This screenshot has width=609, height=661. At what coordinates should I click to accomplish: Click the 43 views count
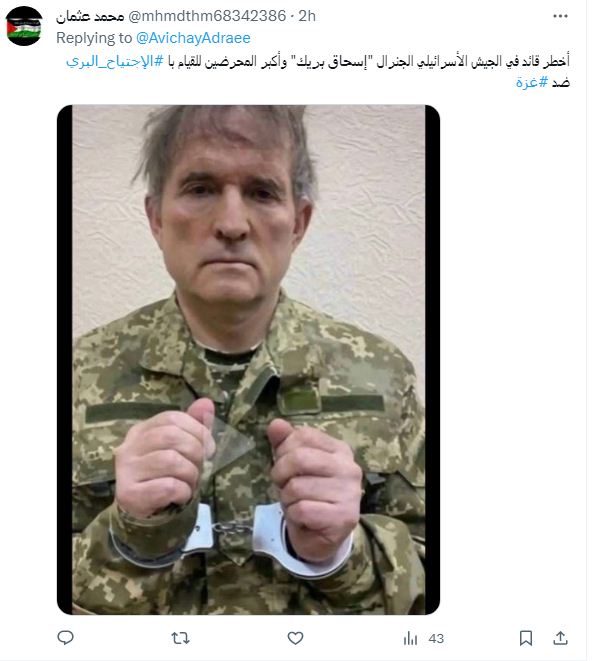click(x=436, y=639)
